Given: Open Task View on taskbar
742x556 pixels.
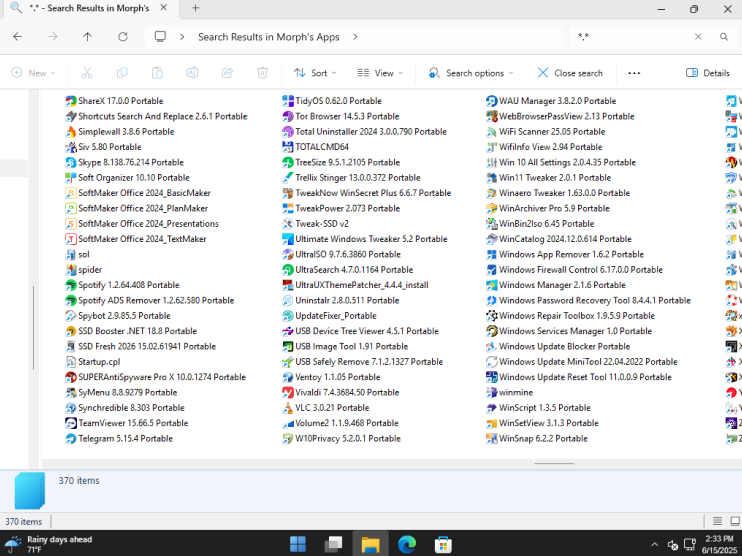Looking at the screenshot, I should (333, 544).
